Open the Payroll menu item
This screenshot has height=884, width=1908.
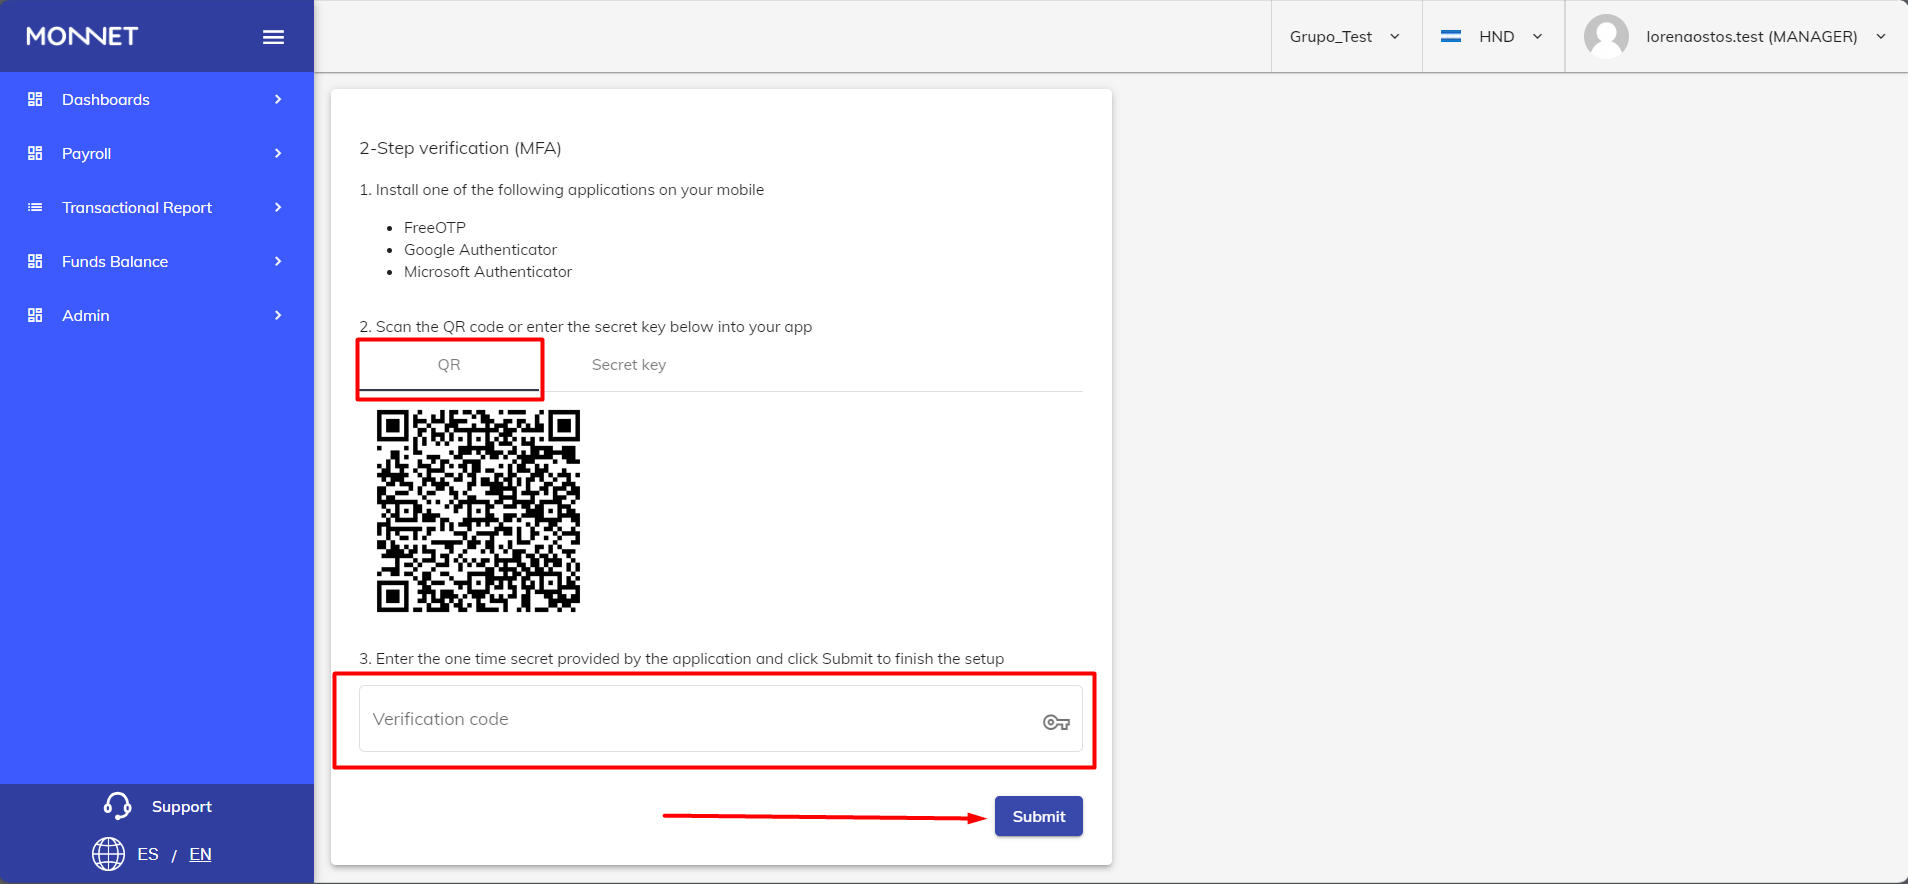pos(157,153)
